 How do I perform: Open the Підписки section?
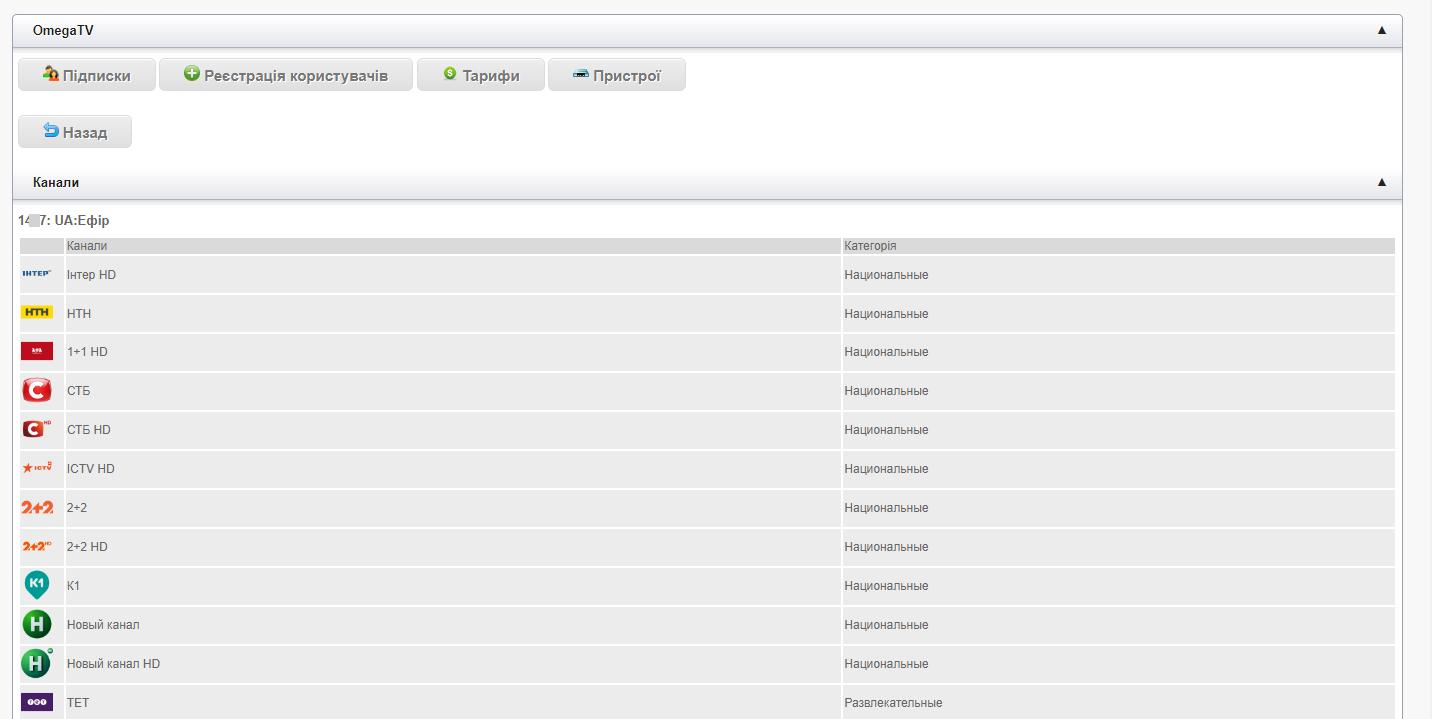87,75
